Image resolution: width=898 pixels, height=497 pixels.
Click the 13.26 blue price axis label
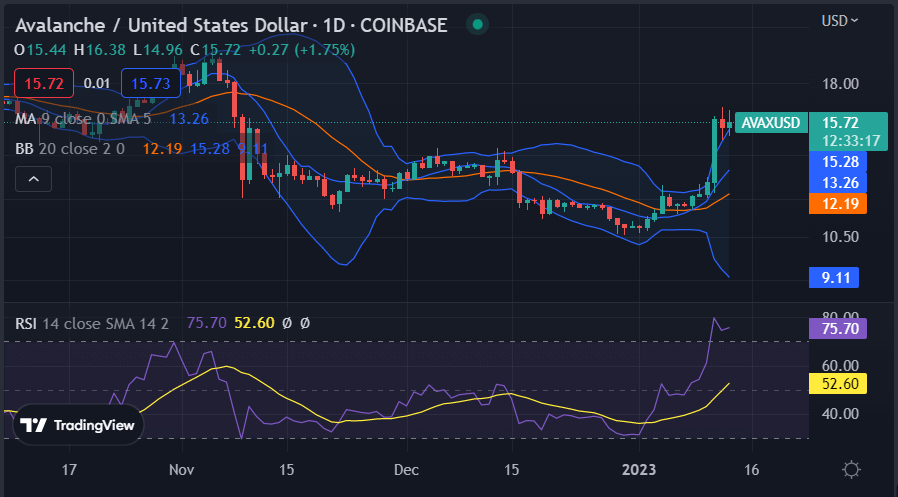837,183
